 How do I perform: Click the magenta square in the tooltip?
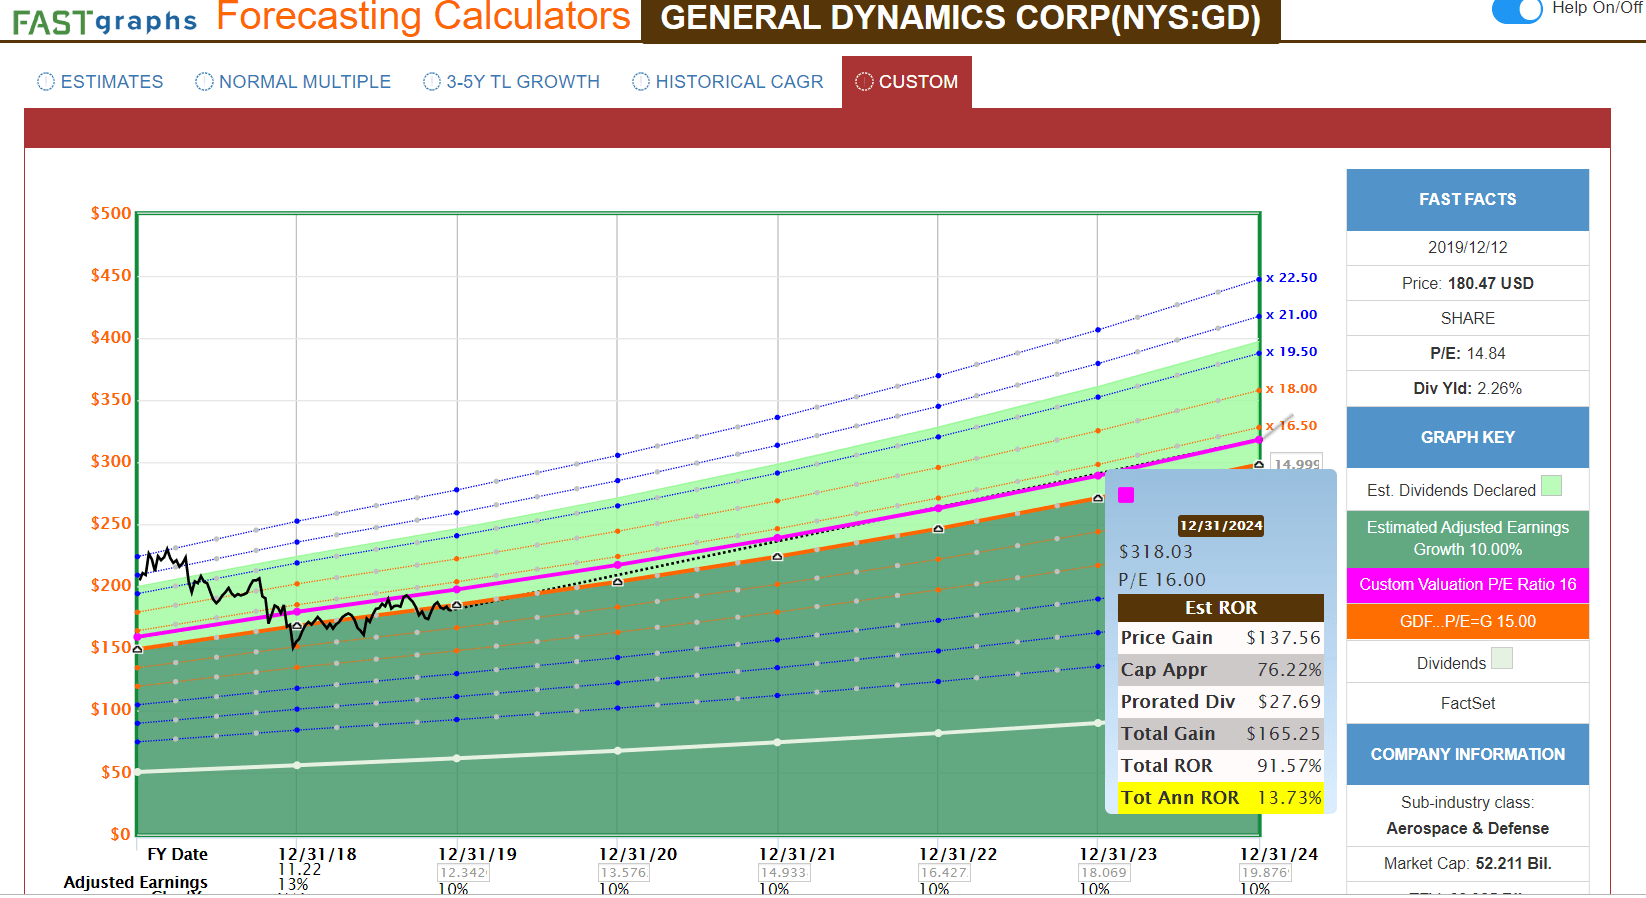[1126, 495]
